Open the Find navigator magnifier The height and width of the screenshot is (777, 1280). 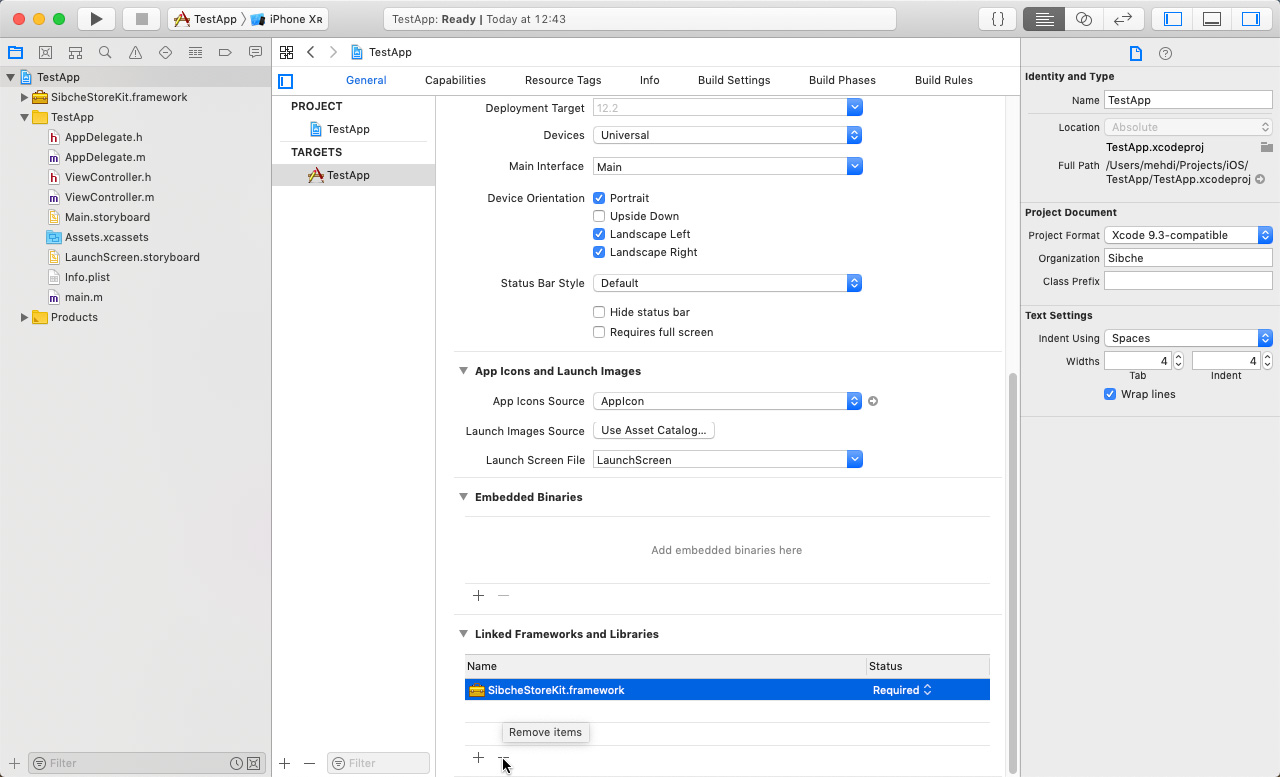pos(105,52)
